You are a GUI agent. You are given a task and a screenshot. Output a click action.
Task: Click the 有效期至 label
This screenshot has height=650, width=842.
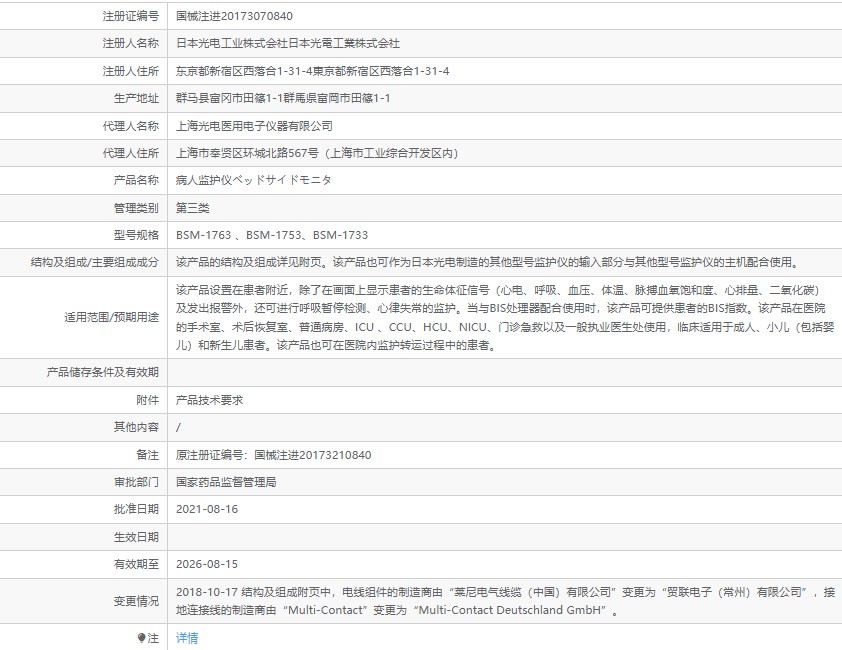[x=136, y=565]
